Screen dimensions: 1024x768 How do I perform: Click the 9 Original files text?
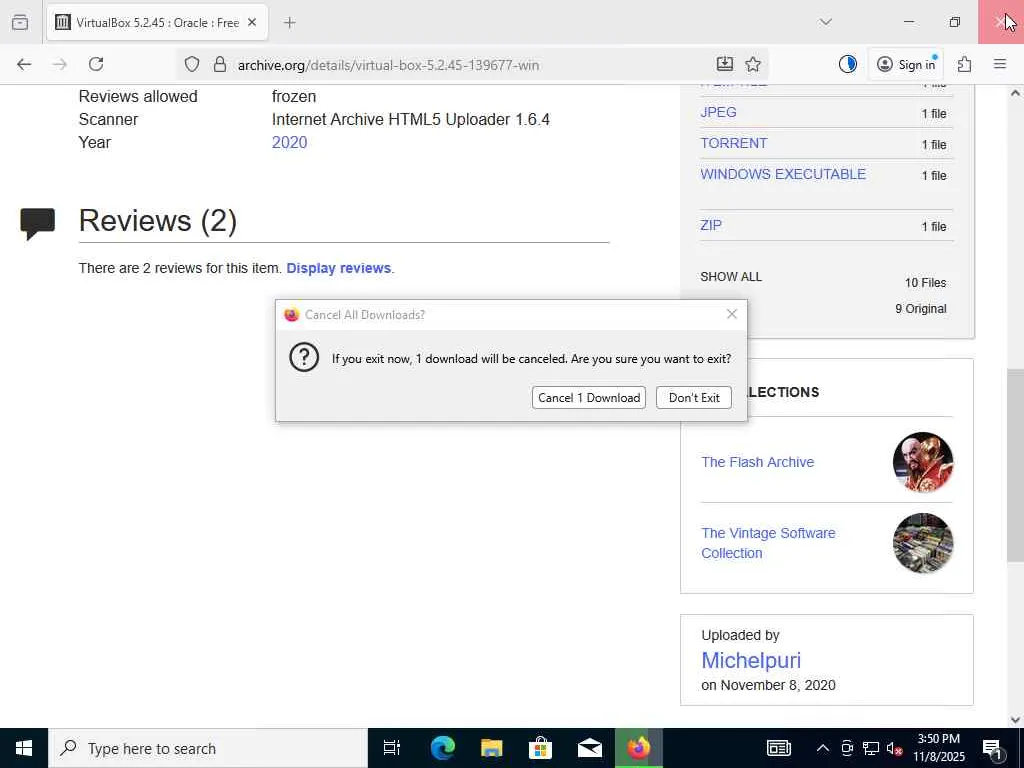coord(921,309)
